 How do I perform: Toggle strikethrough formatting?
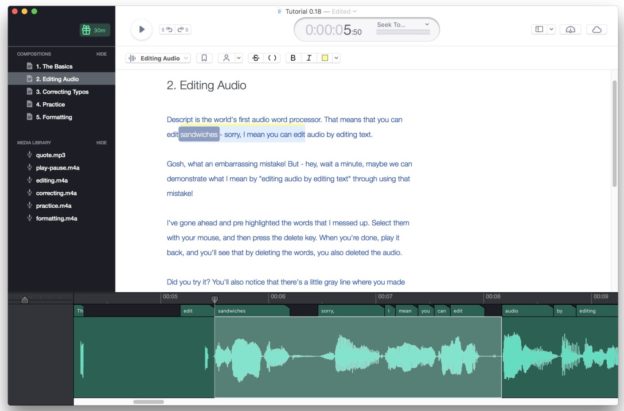click(x=256, y=58)
